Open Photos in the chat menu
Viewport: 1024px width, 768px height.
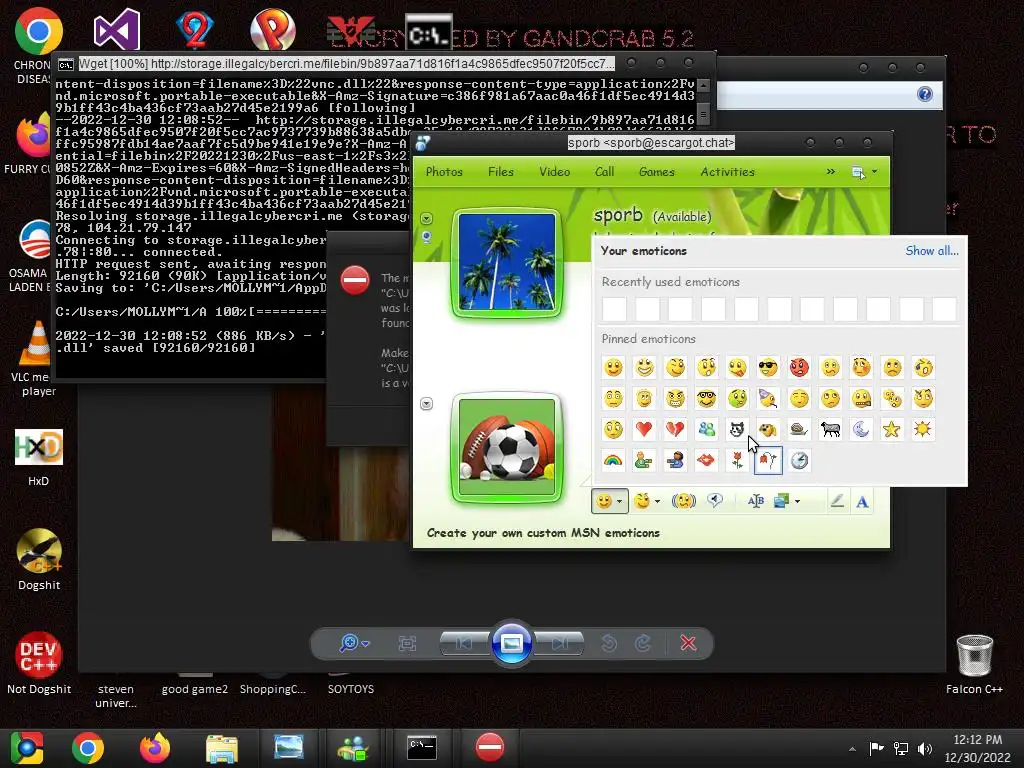[444, 172]
